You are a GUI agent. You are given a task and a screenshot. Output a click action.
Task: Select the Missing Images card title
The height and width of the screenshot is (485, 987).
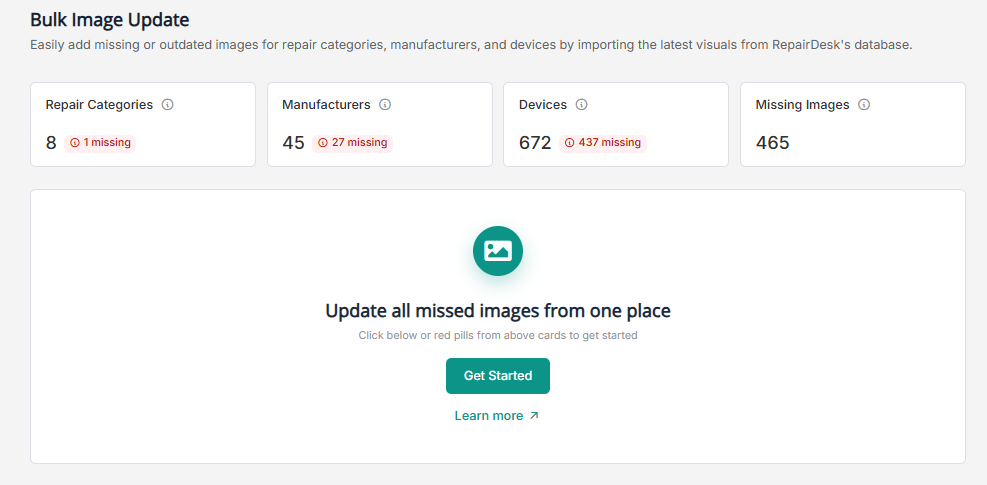pyautogui.click(x=802, y=105)
